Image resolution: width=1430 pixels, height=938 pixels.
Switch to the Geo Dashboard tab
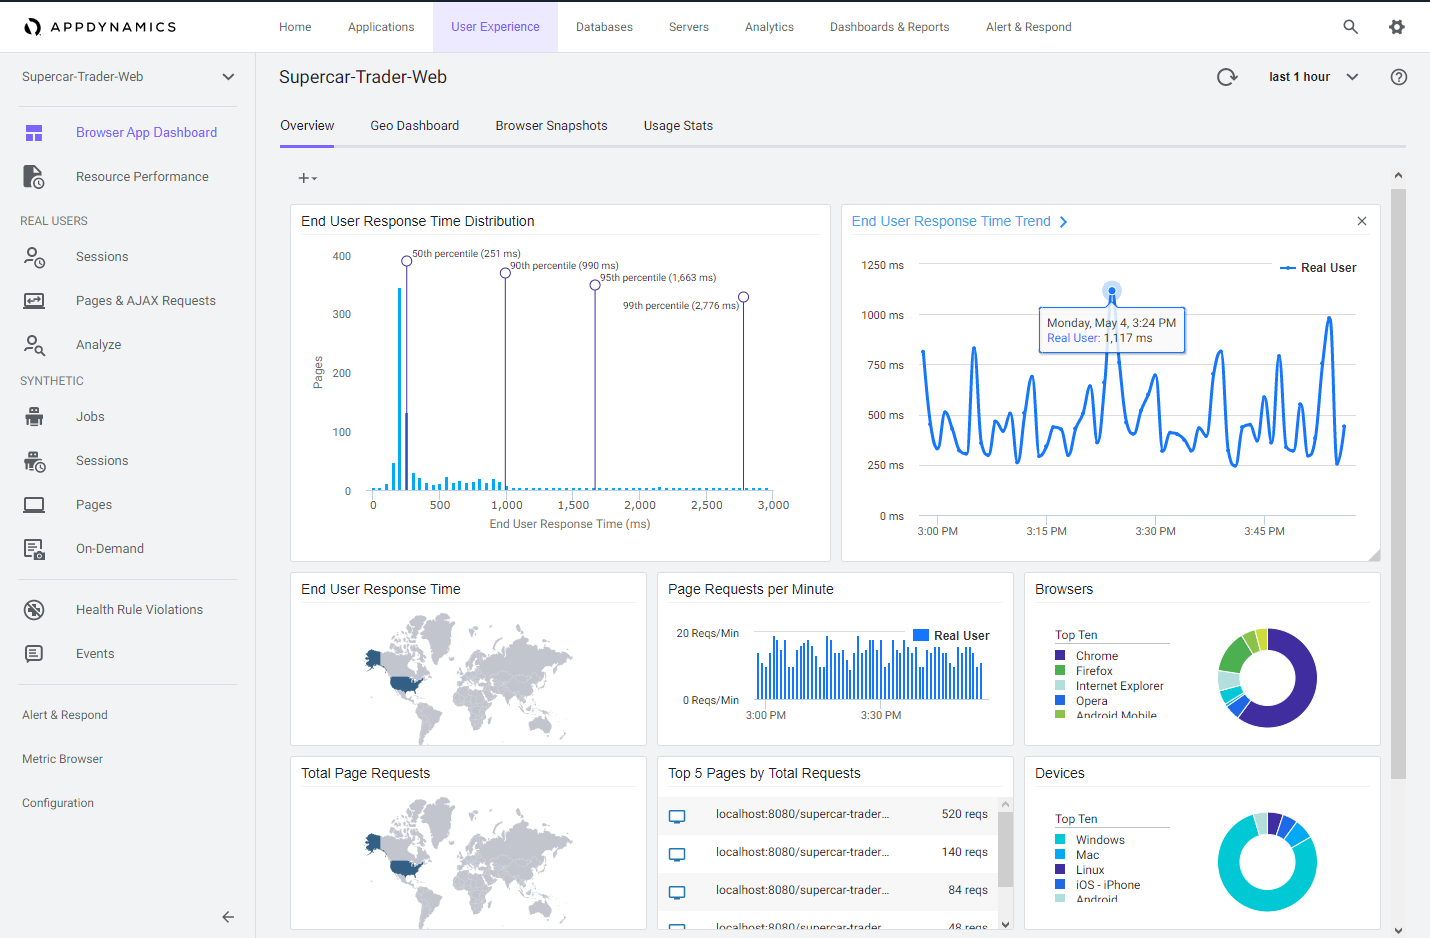(x=414, y=126)
